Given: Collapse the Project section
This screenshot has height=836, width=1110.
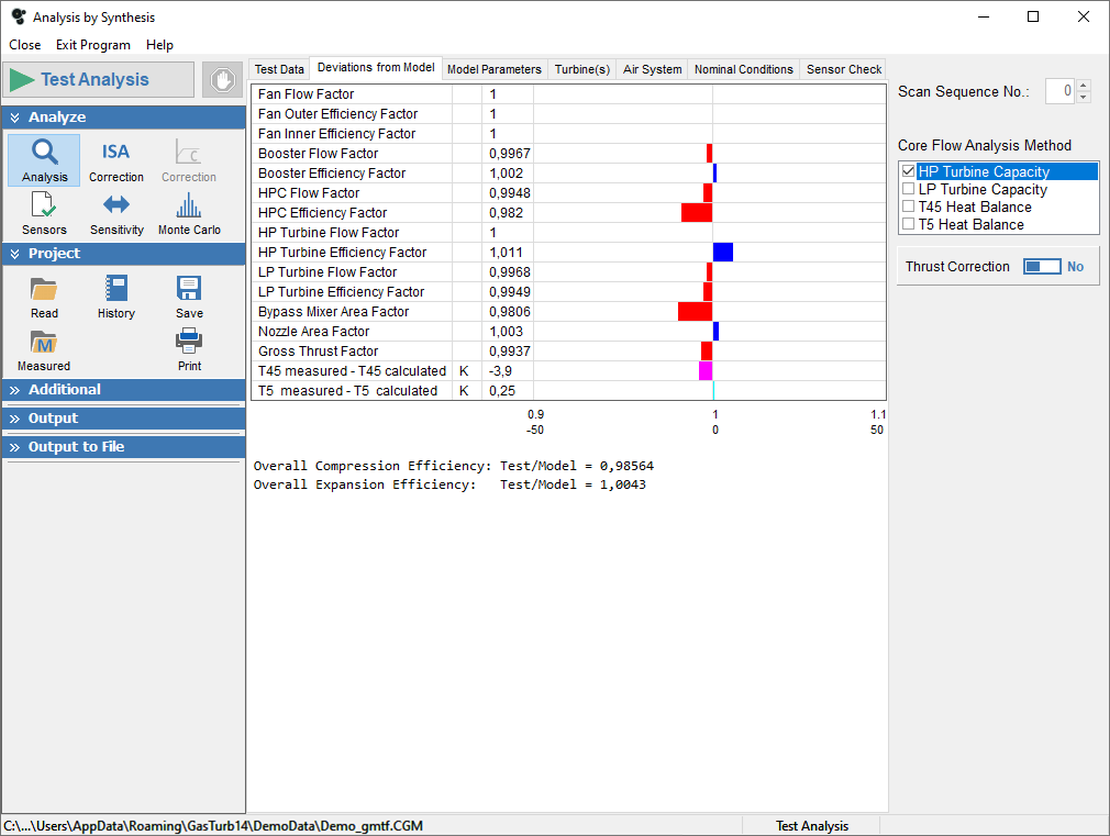Looking at the screenshot, I should (x=124, y=253).
